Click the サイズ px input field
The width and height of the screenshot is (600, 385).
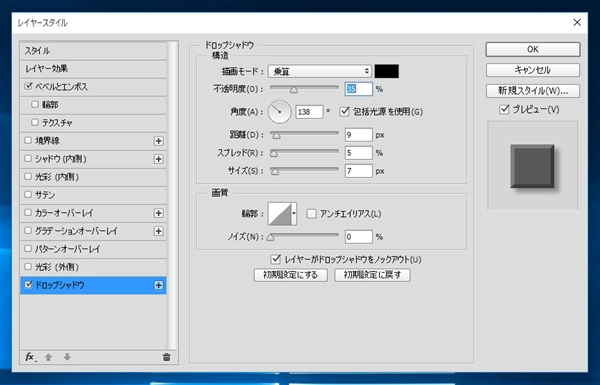(358, 171)
